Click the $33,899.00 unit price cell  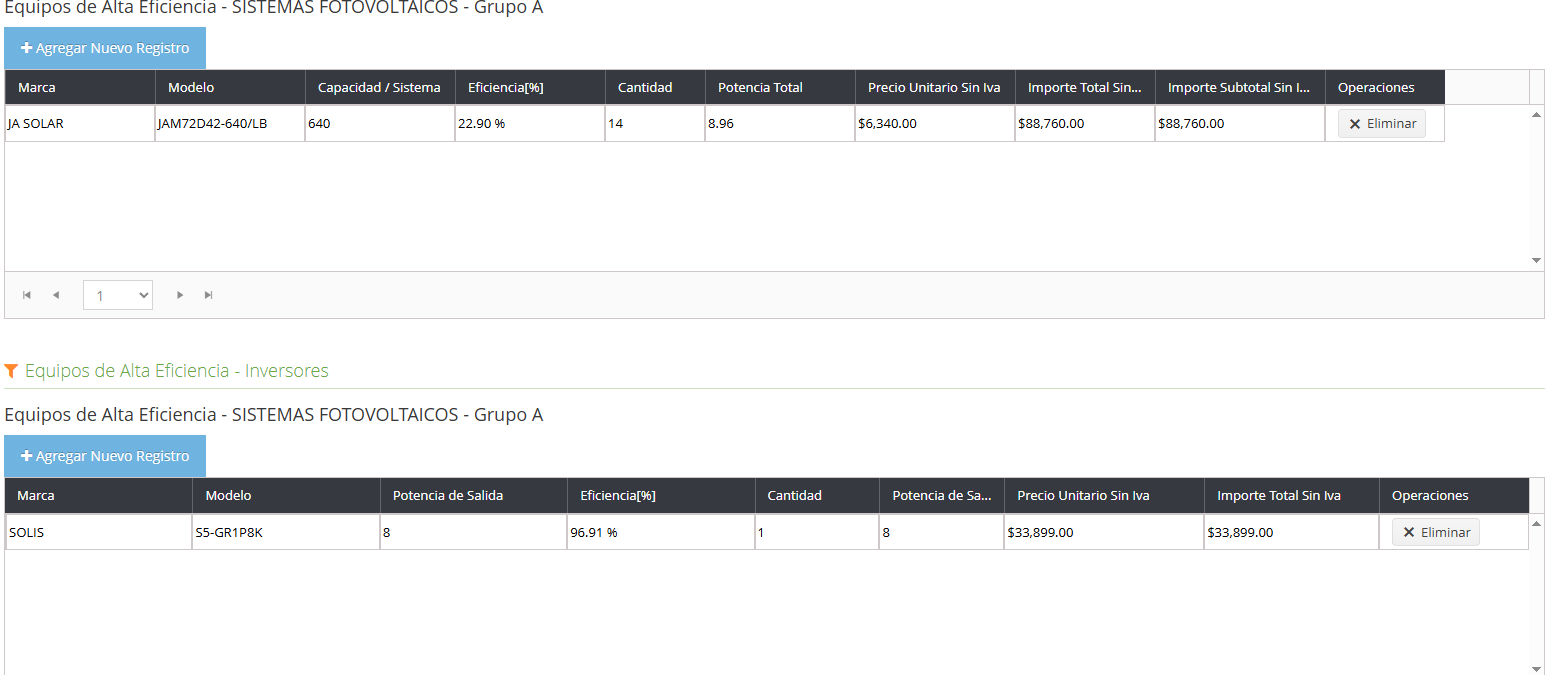[1103, 532]
